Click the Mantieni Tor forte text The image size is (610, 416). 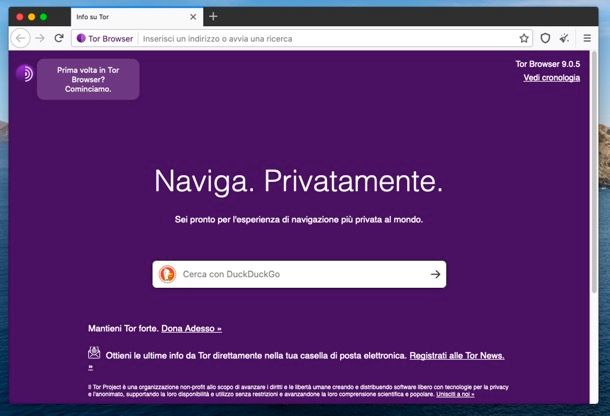(123, 328)
